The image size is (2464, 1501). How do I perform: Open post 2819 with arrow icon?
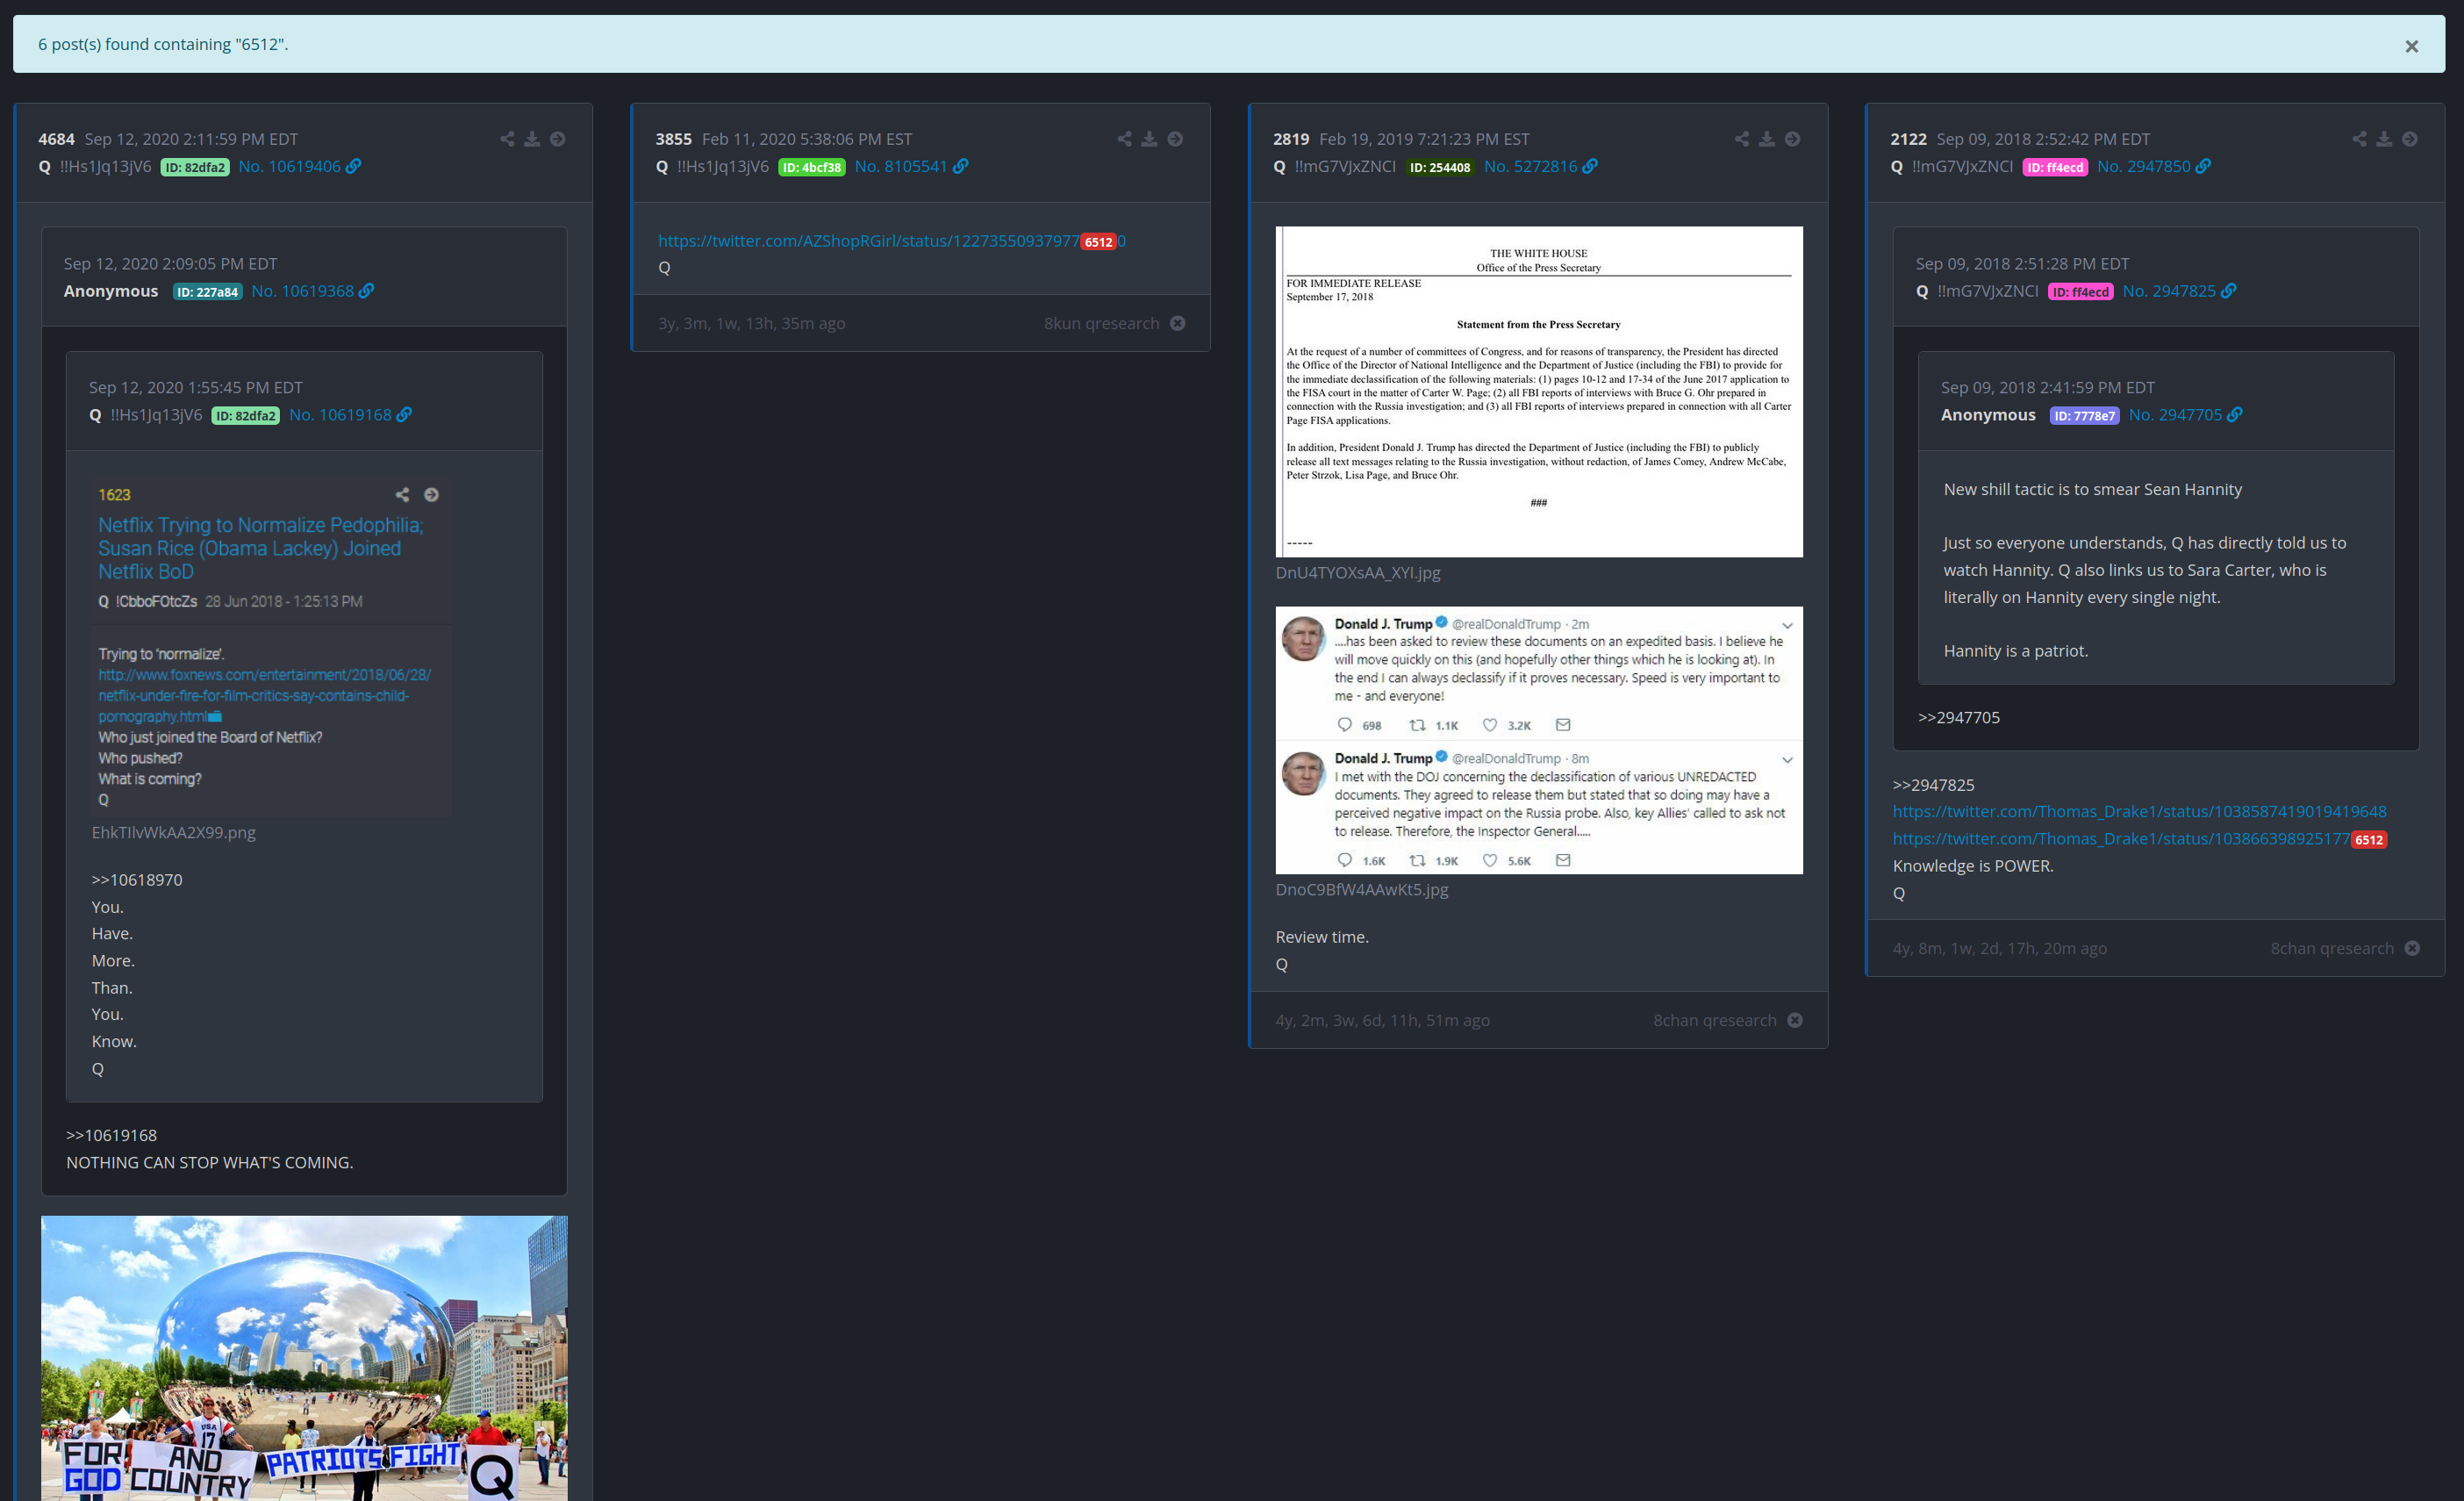(x=1792, y=139)
